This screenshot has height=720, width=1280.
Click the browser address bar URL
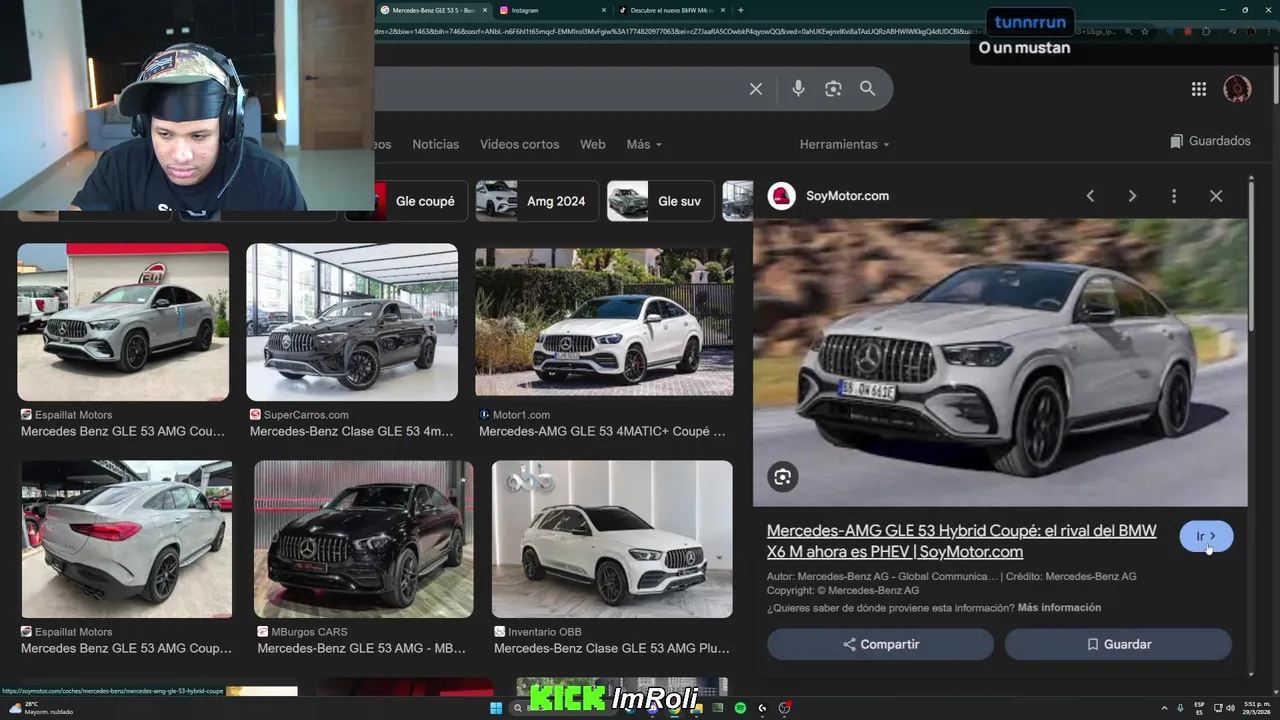(x=680, y=32)
